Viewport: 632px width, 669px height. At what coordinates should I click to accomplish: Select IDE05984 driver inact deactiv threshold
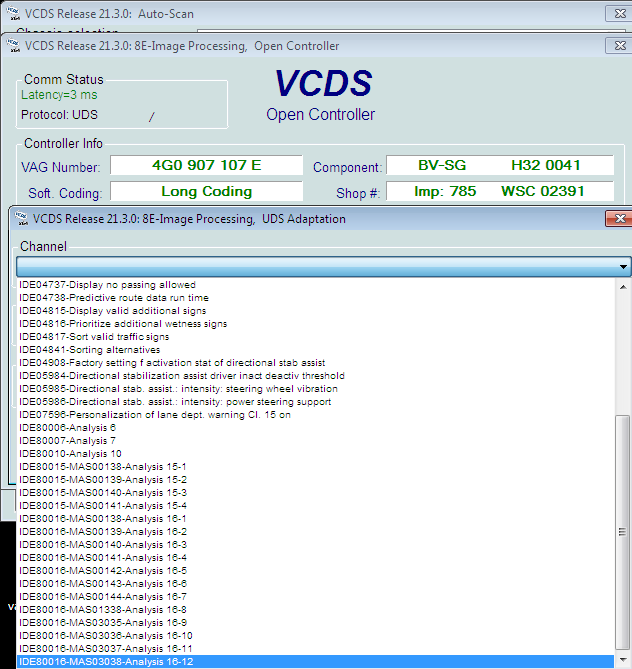pyautogui.click(x=315, y=375)
